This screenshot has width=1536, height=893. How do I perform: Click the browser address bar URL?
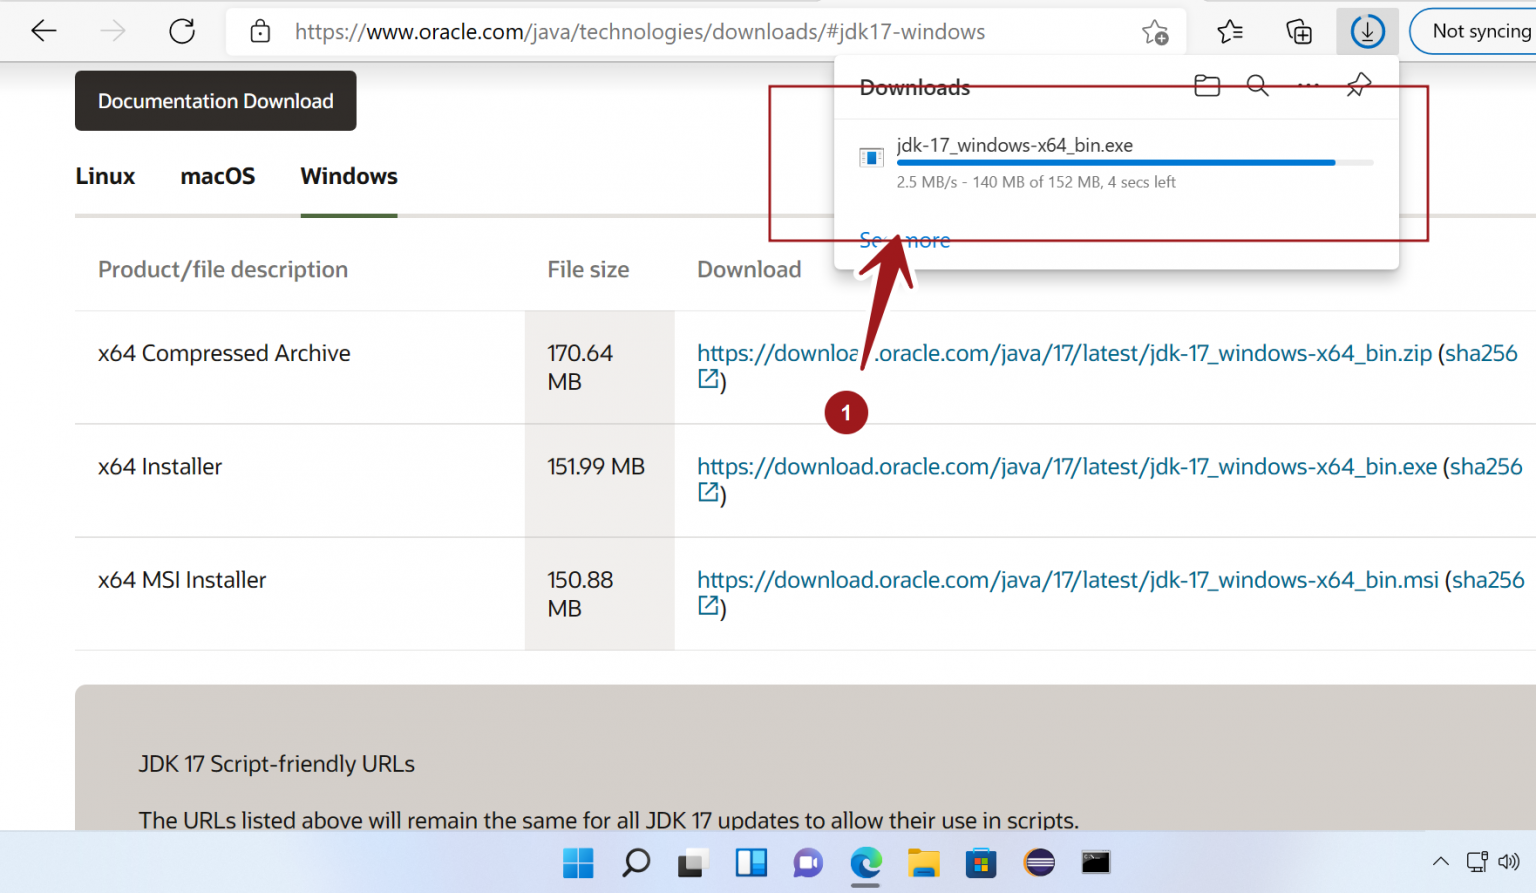click(x=640, y=32)
